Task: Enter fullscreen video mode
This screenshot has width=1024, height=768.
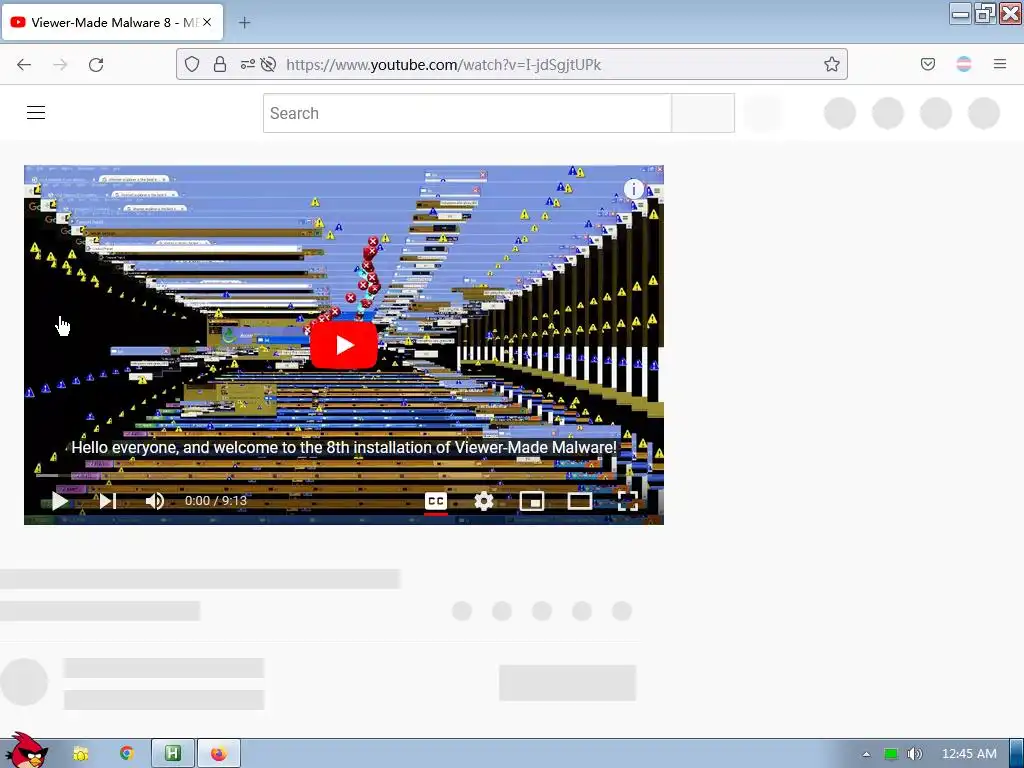Action: tap(628, 501)
